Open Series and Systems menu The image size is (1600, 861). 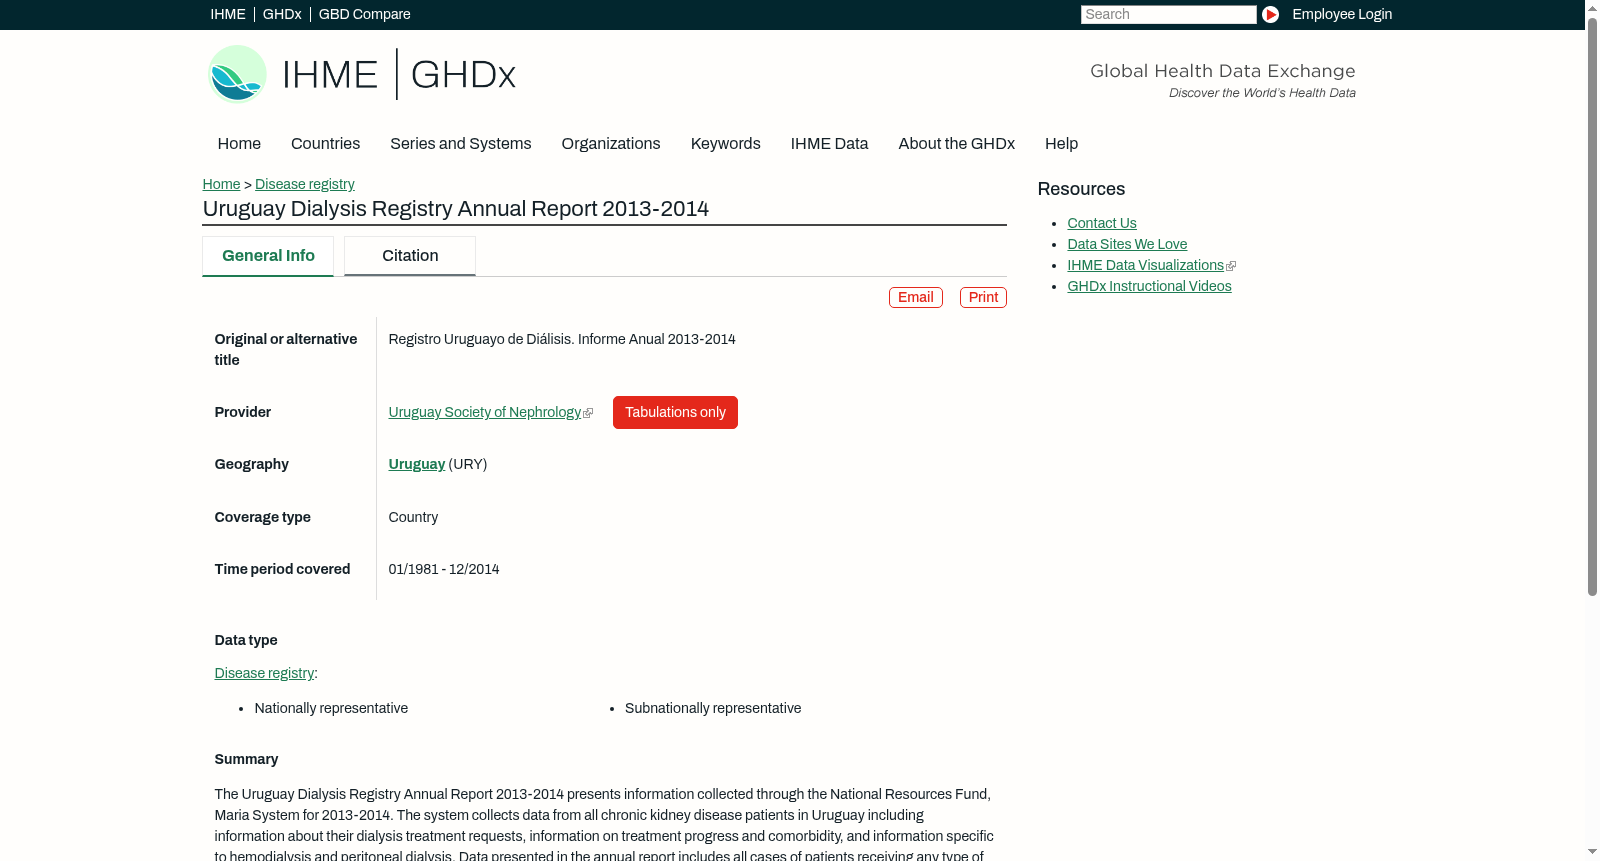(460, 143)
